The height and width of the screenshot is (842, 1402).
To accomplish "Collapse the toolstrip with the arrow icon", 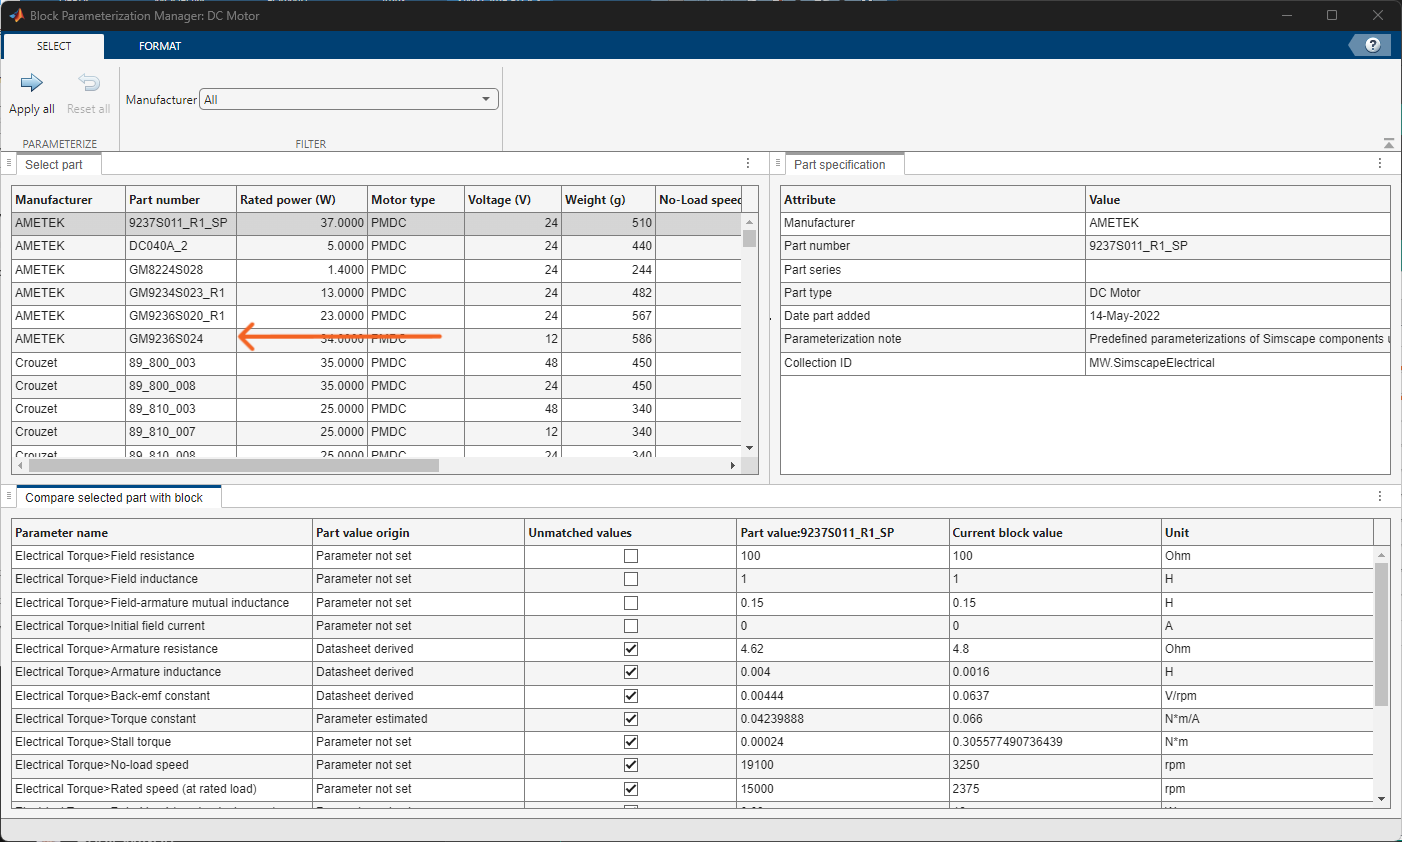I will (1388, 143).
